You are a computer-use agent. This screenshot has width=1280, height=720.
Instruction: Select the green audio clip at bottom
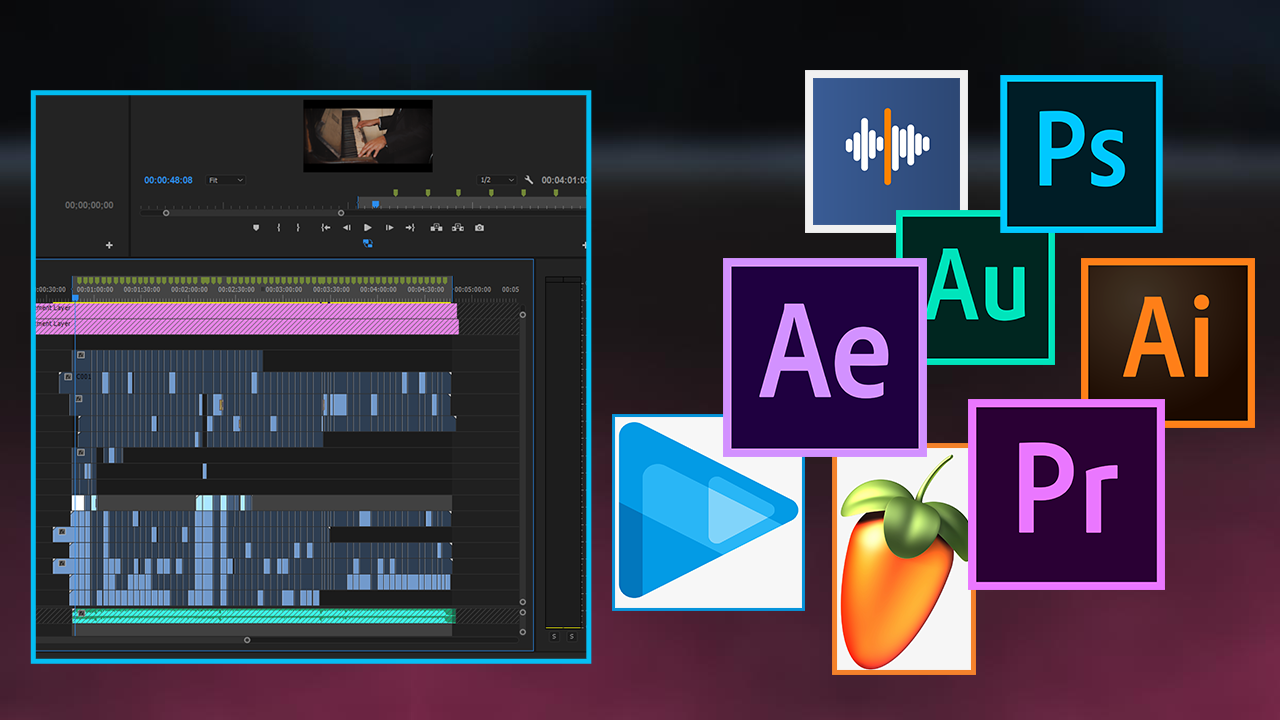[264, 615]
